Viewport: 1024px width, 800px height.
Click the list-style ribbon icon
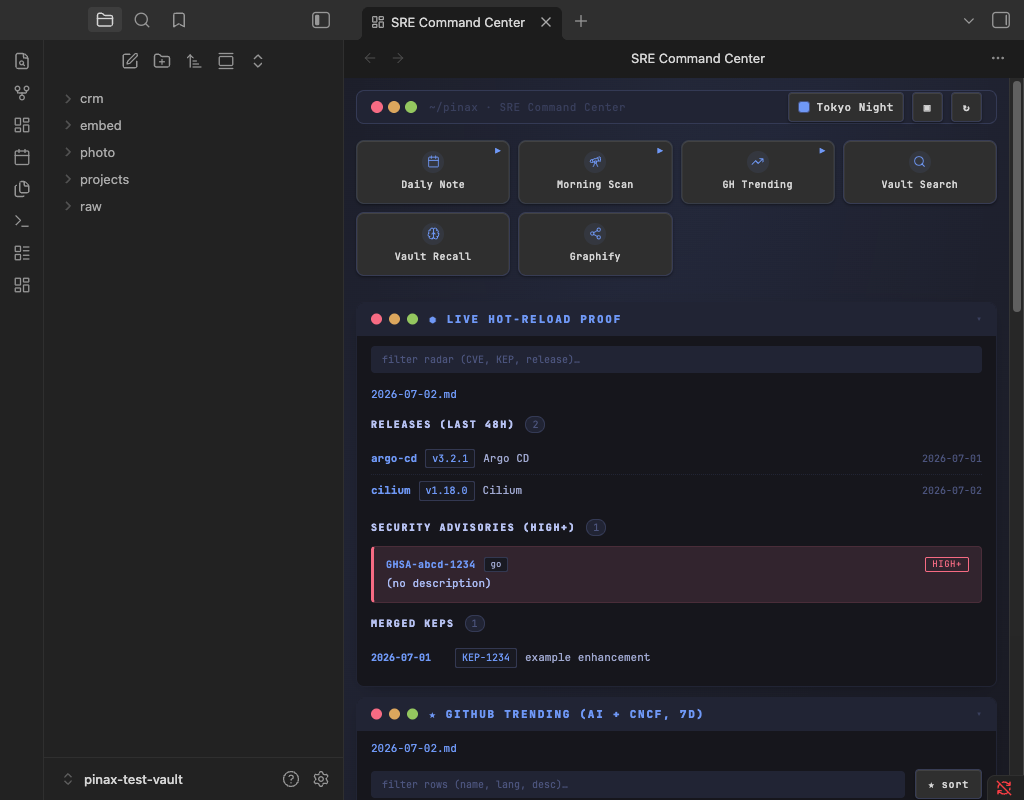[22, 253]
